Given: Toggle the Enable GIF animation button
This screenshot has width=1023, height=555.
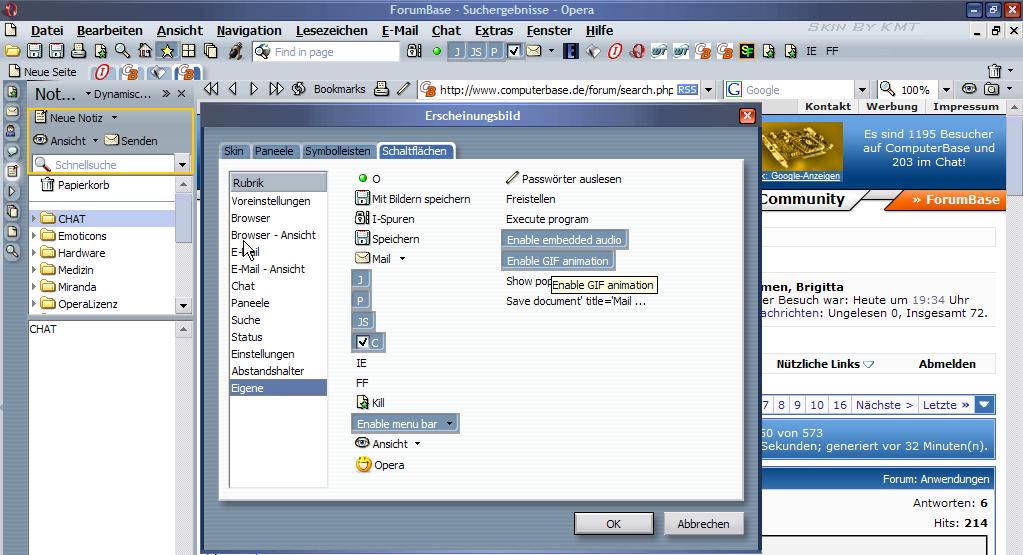Looking at the screenshot, I should pos(557,261).
